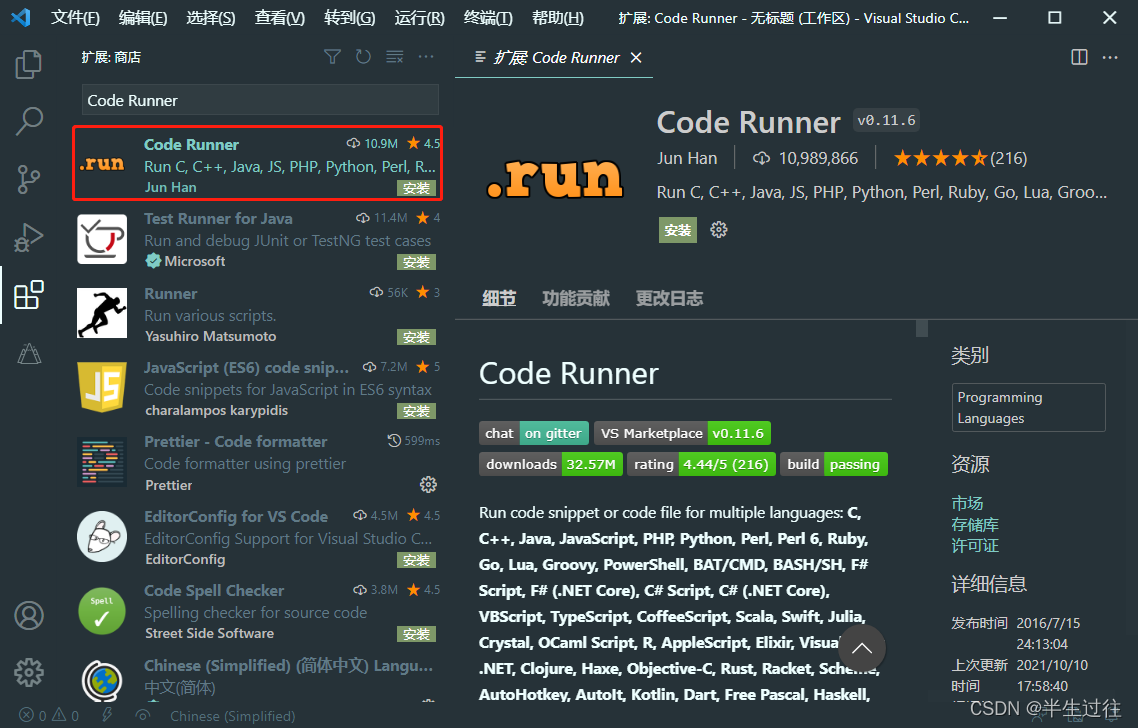The image size is (1138, 728).
Task: Click publisher name Jun Han in details
Action: pyautogui.click(x=687, y=158)
